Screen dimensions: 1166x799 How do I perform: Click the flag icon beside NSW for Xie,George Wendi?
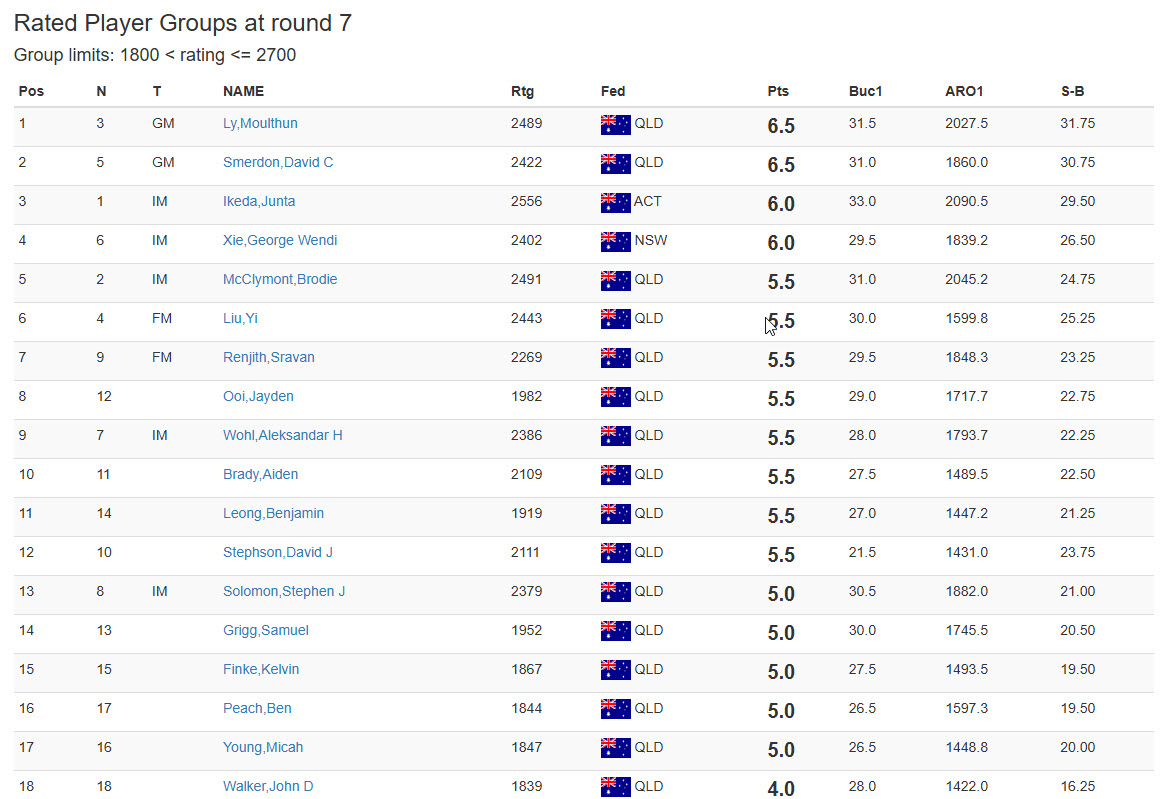[x=615, y=242]
